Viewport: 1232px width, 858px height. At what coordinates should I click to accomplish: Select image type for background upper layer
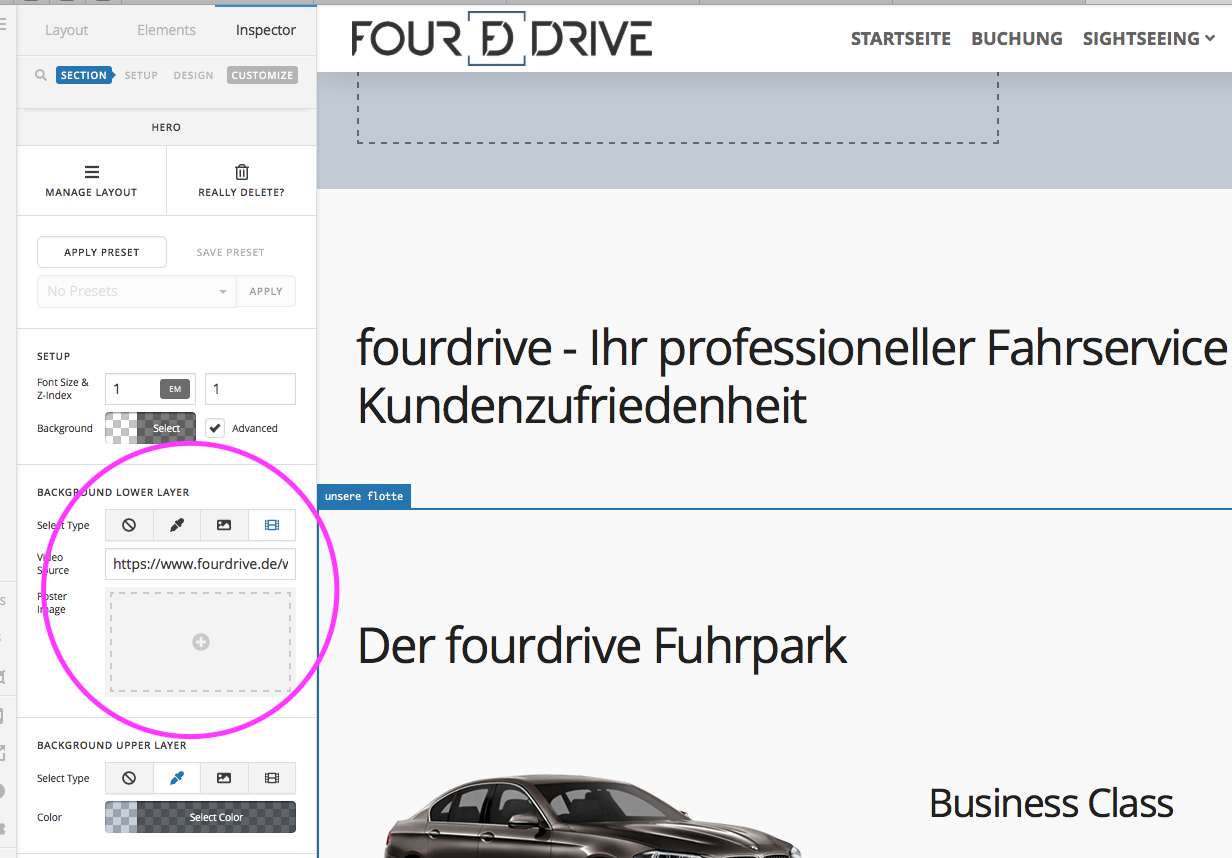pos(224,778)
